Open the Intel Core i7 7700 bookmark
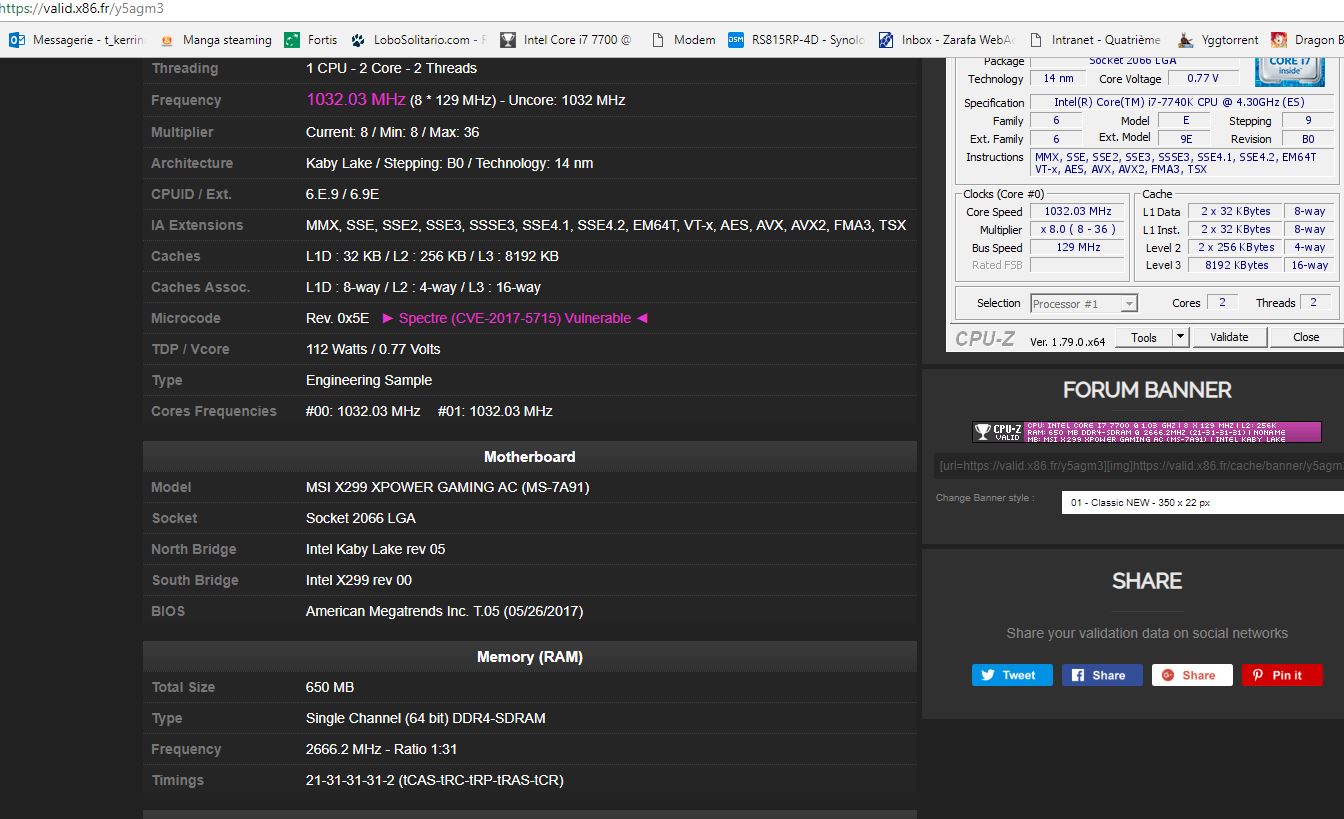The height and width of the screenshot is (819, 1344). click(x=566, y=40)
